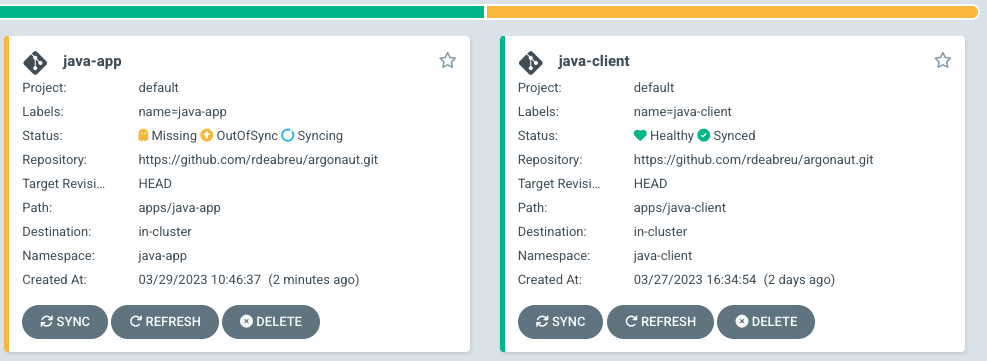Click the git icon beside java-client title
Screen dimensions: 987x361
tap(531, 62)
